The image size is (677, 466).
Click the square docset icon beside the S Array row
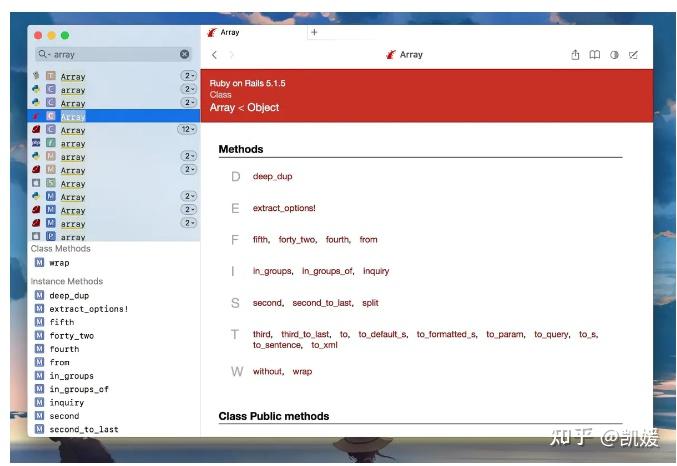36,183
